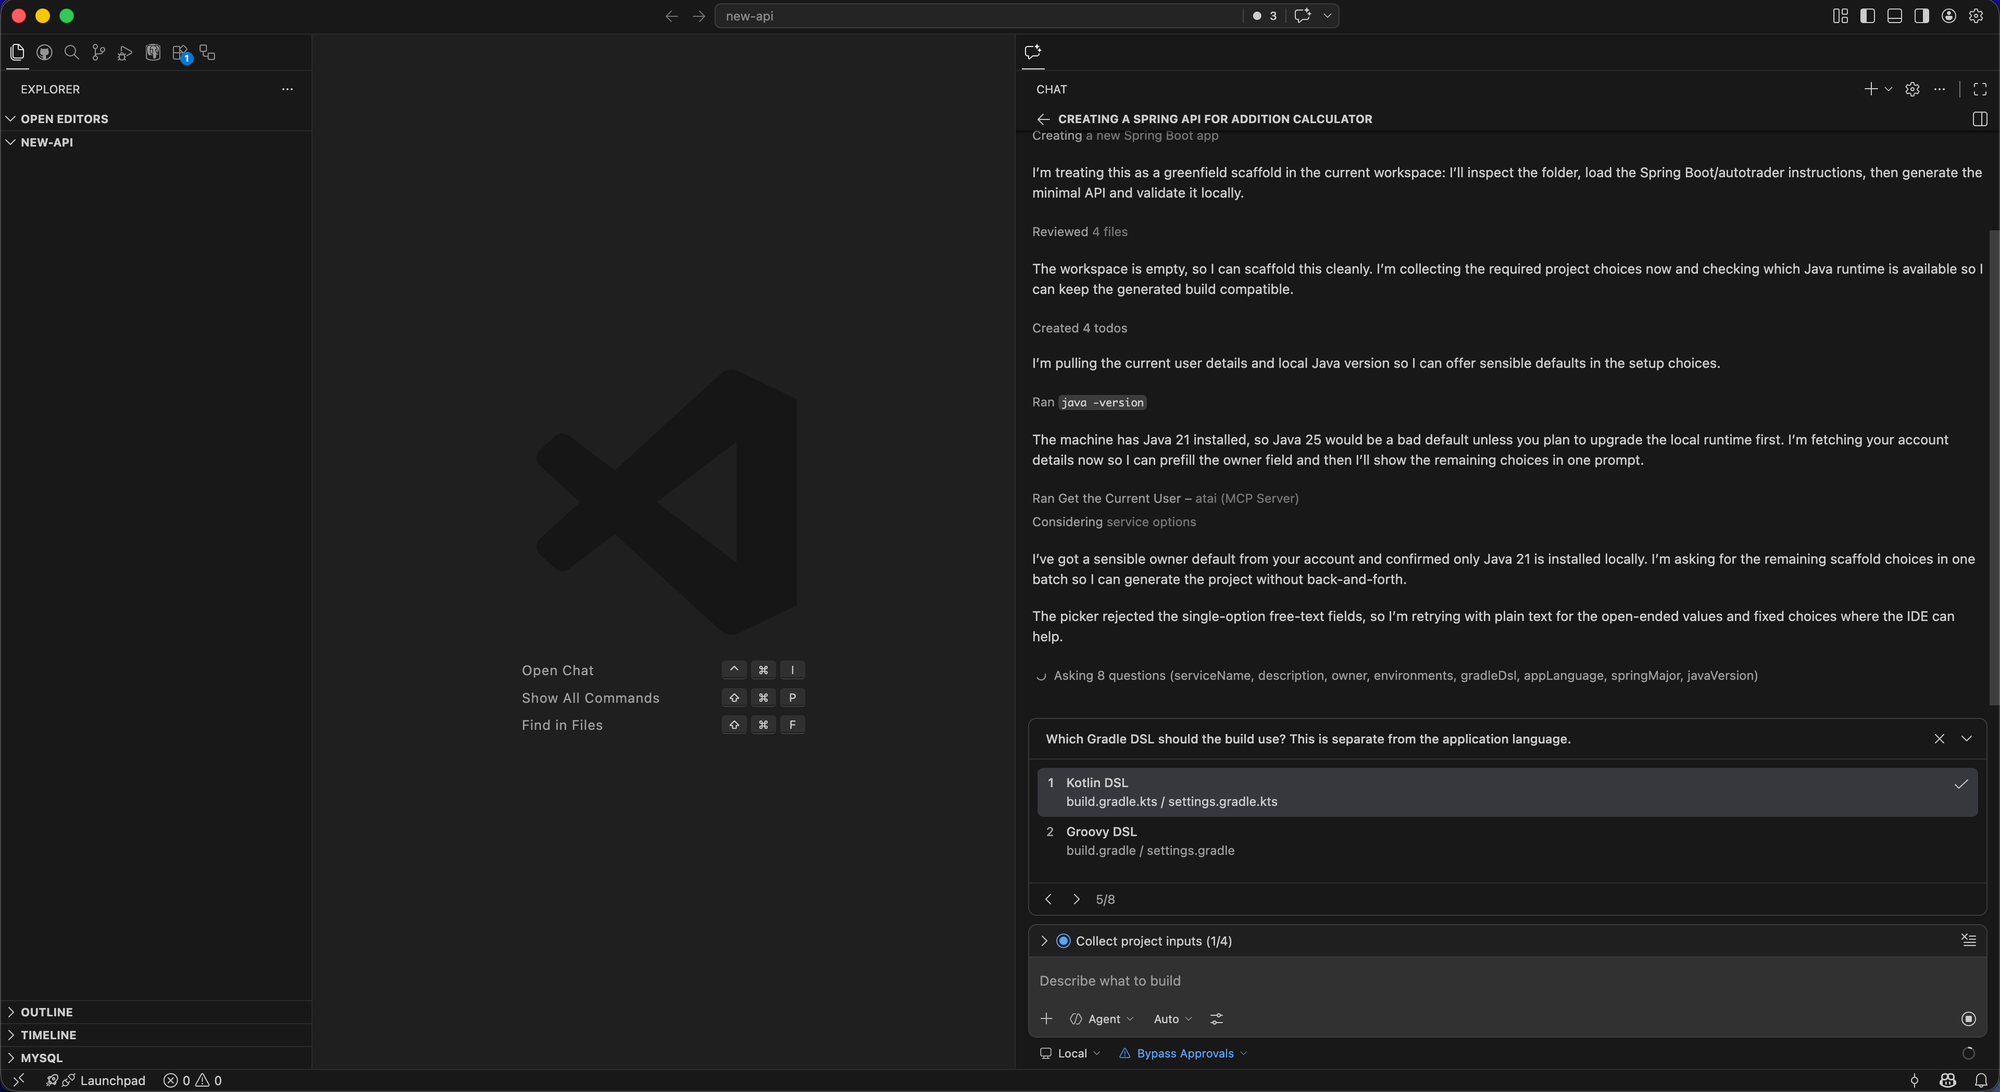The height and width of the screenshot is (1092, 2000).
Task: Open chat settings gear icon
Action: pos(1912,89)
